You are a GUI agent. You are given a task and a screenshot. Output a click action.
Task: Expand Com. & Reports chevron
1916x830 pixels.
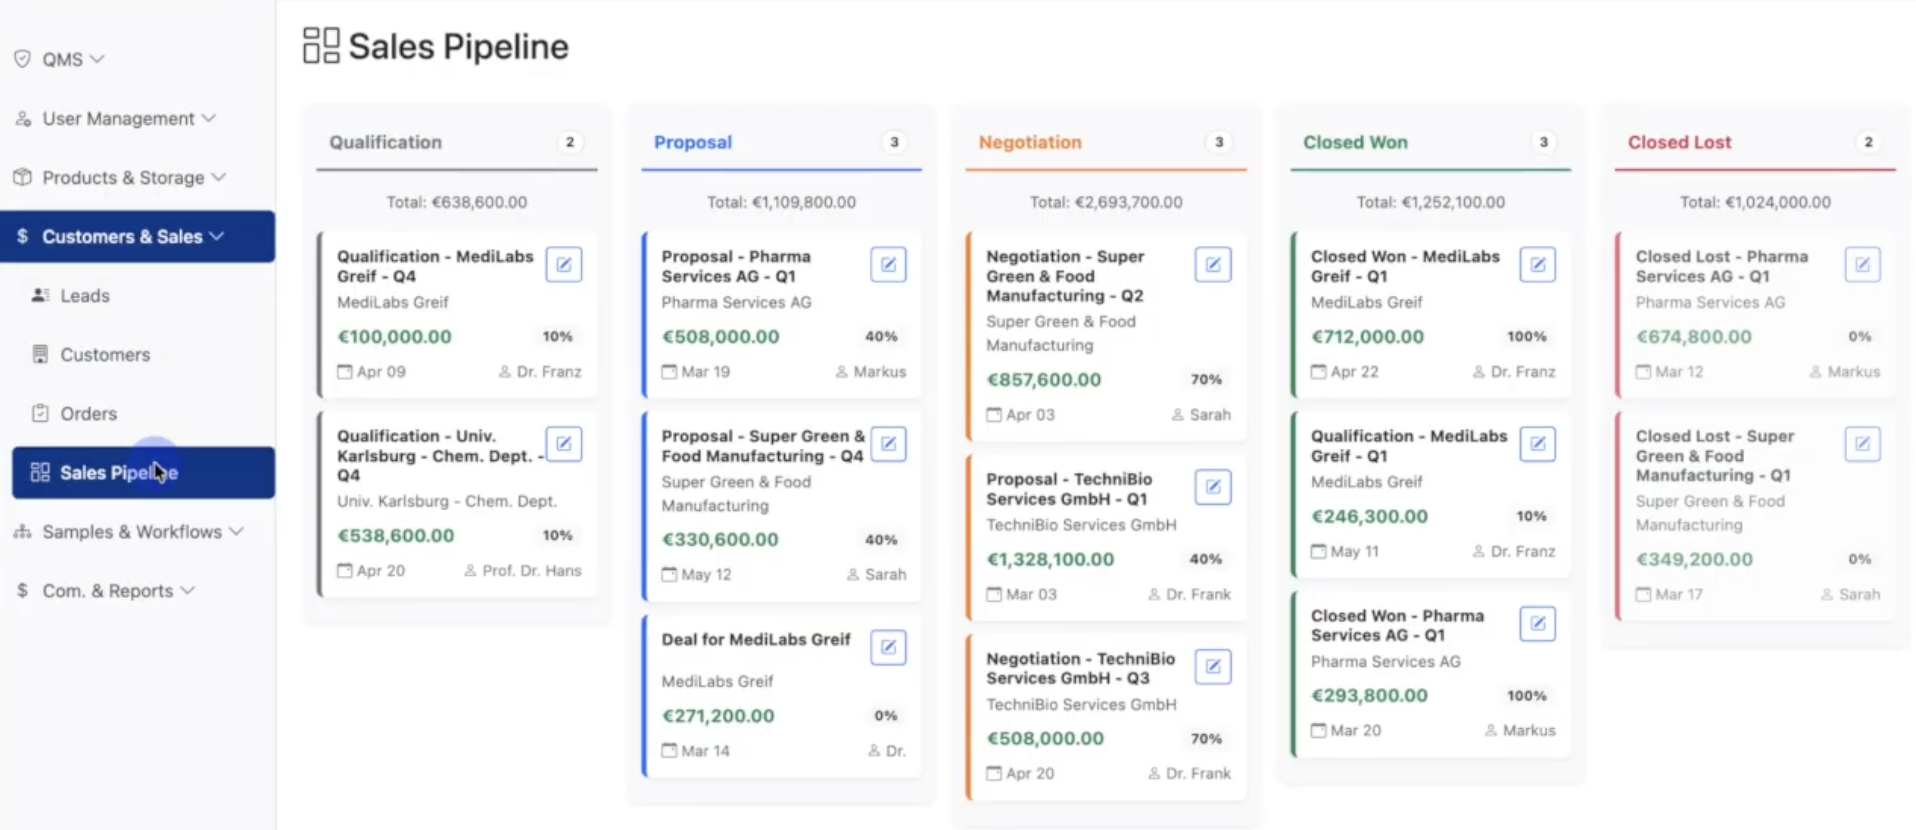(x=187, y=590)
